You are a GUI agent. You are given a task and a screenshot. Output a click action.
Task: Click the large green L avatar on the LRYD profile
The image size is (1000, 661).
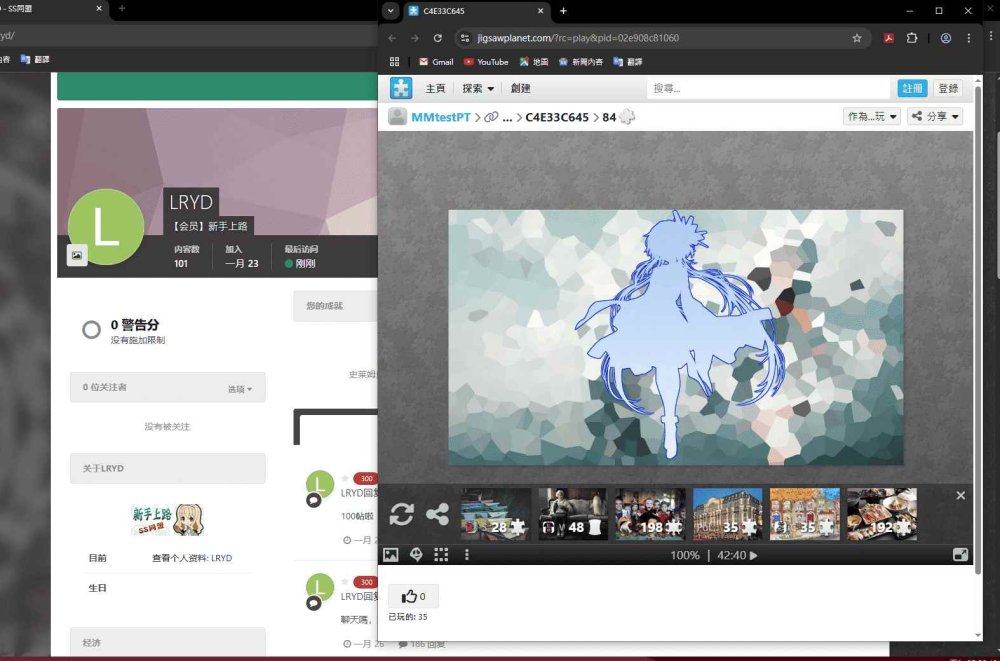click(x=106, y=227)
